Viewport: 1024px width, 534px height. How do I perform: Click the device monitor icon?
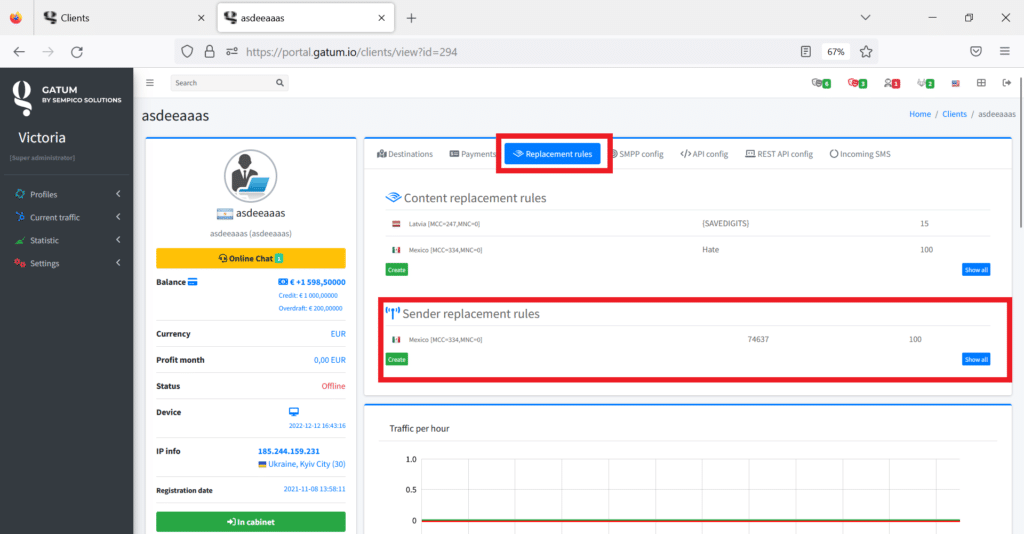tap(294, 412)
